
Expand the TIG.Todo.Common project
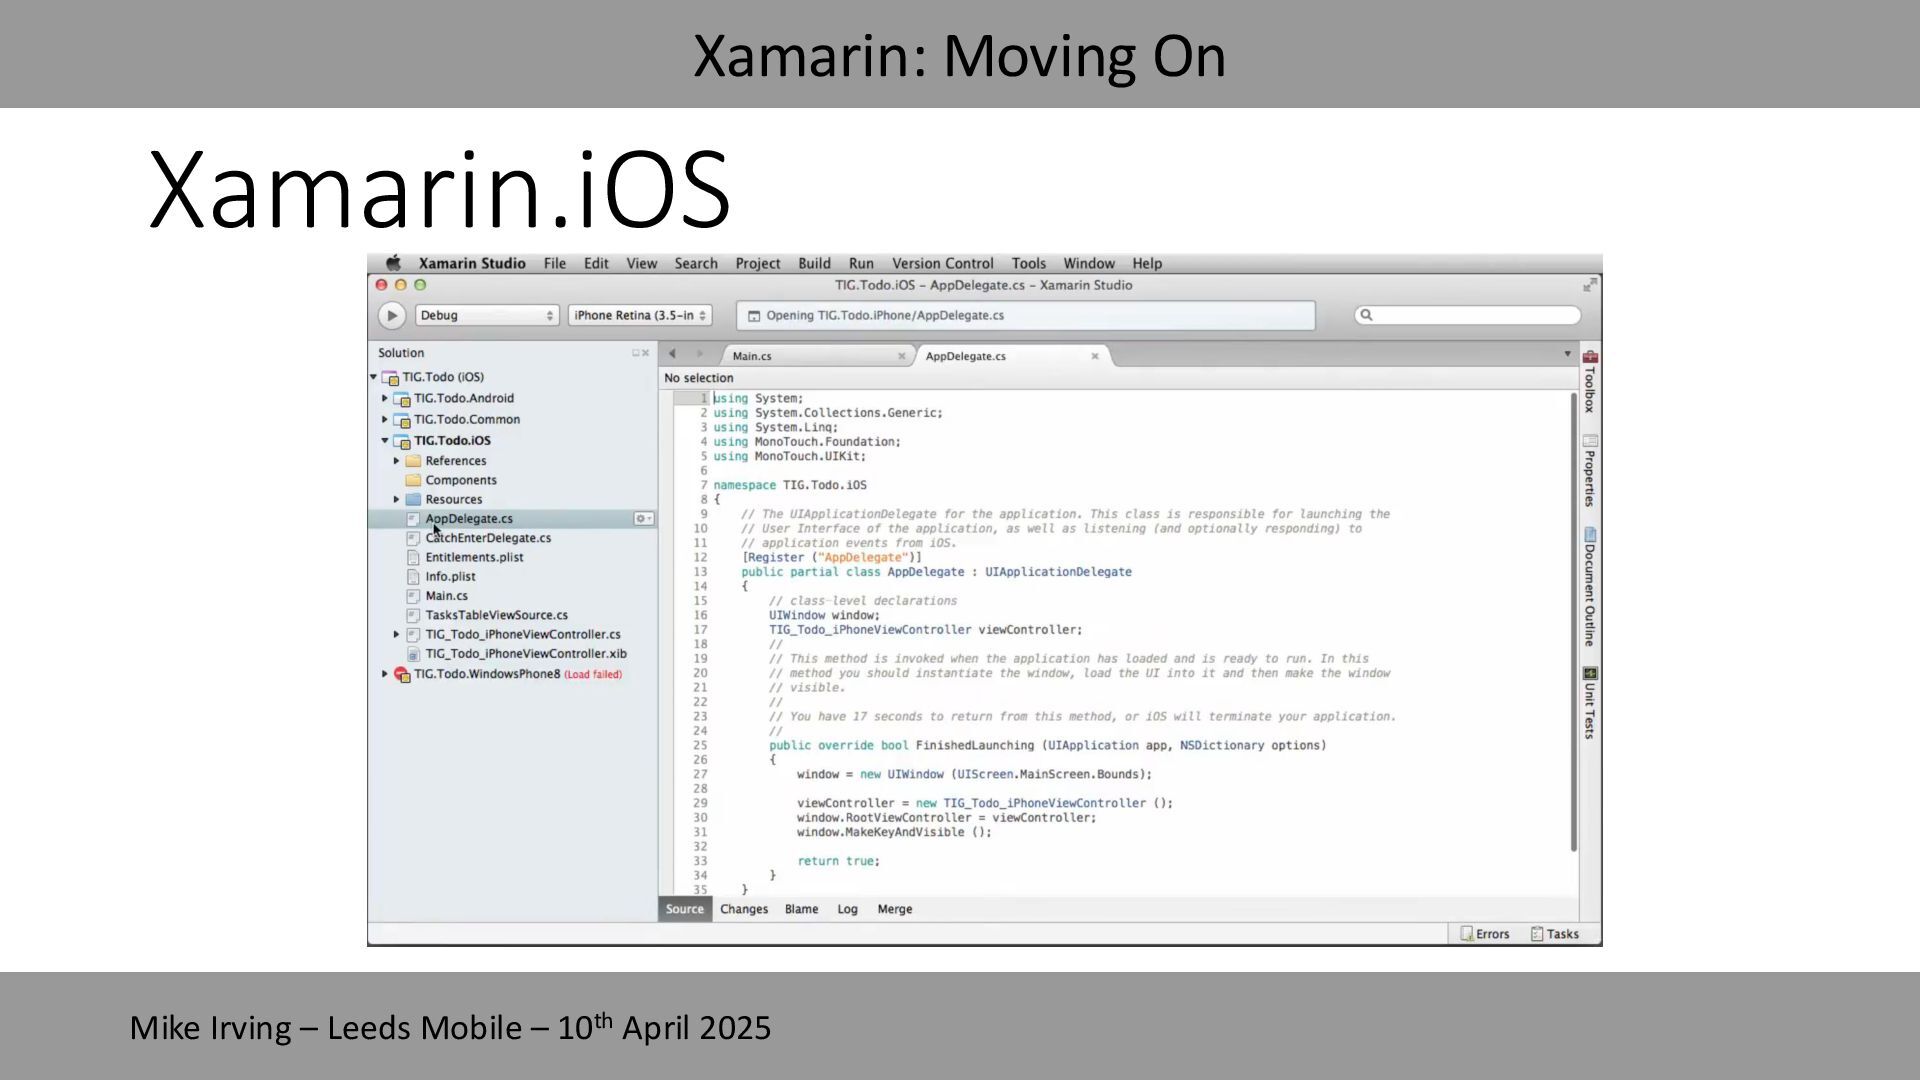click(385, 419)
